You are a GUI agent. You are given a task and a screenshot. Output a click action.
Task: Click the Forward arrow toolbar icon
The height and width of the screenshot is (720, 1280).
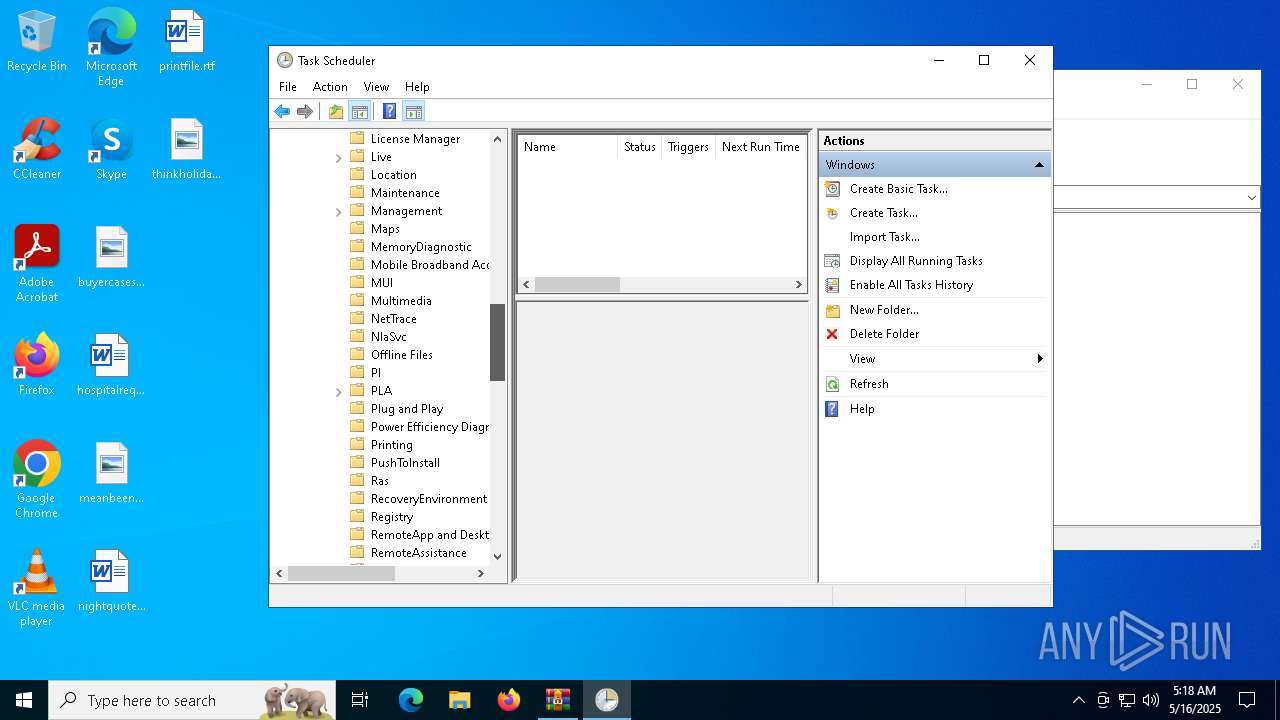click(x=305, y=111)
